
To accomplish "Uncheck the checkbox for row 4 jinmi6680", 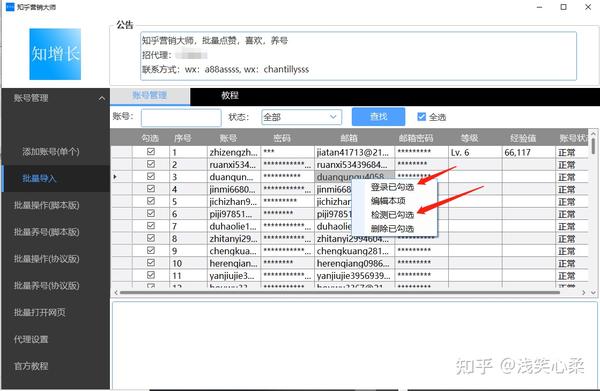I will coord(151,189).
